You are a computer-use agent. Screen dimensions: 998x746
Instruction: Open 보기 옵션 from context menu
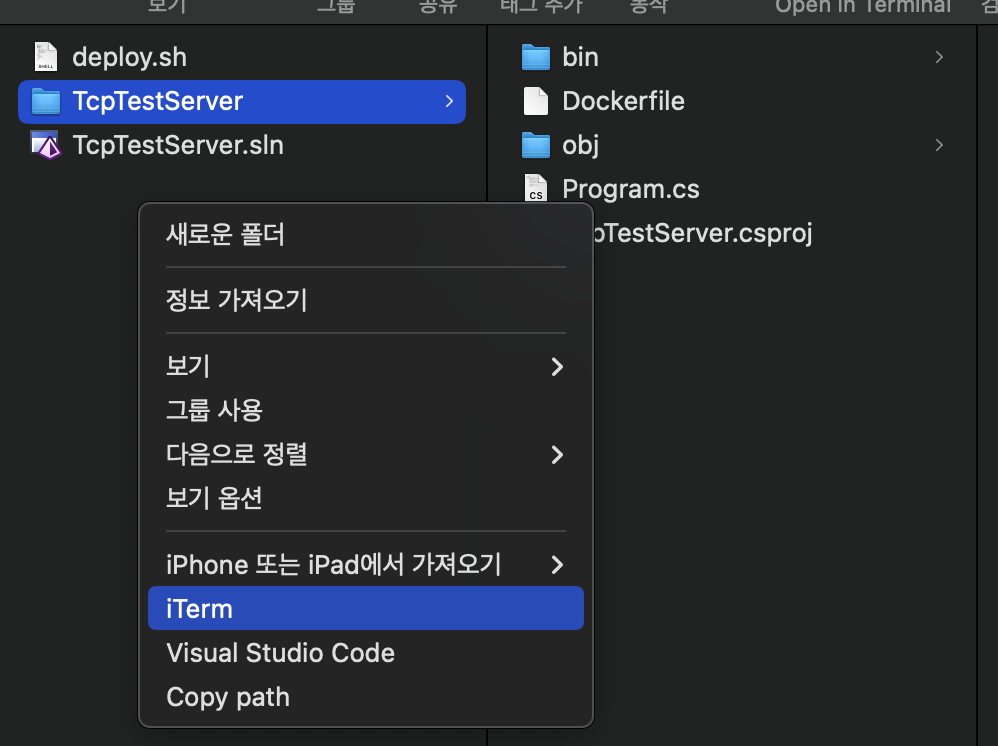pos(365,498)
